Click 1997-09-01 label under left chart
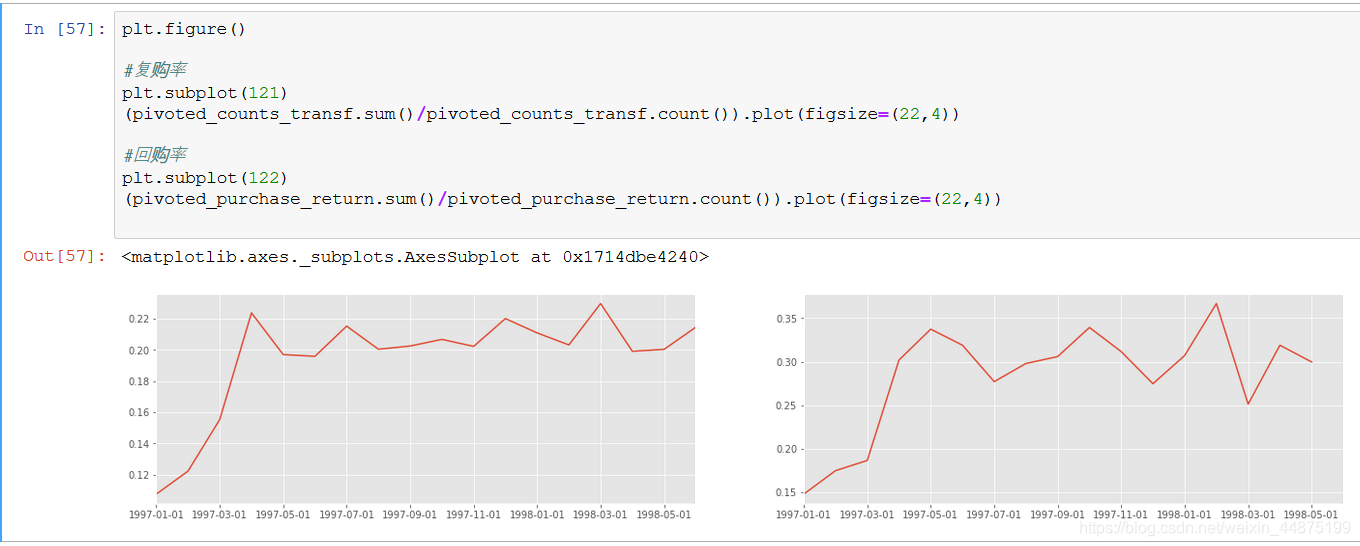Viewport: 1360px width, 546px height. pos(410,515)
